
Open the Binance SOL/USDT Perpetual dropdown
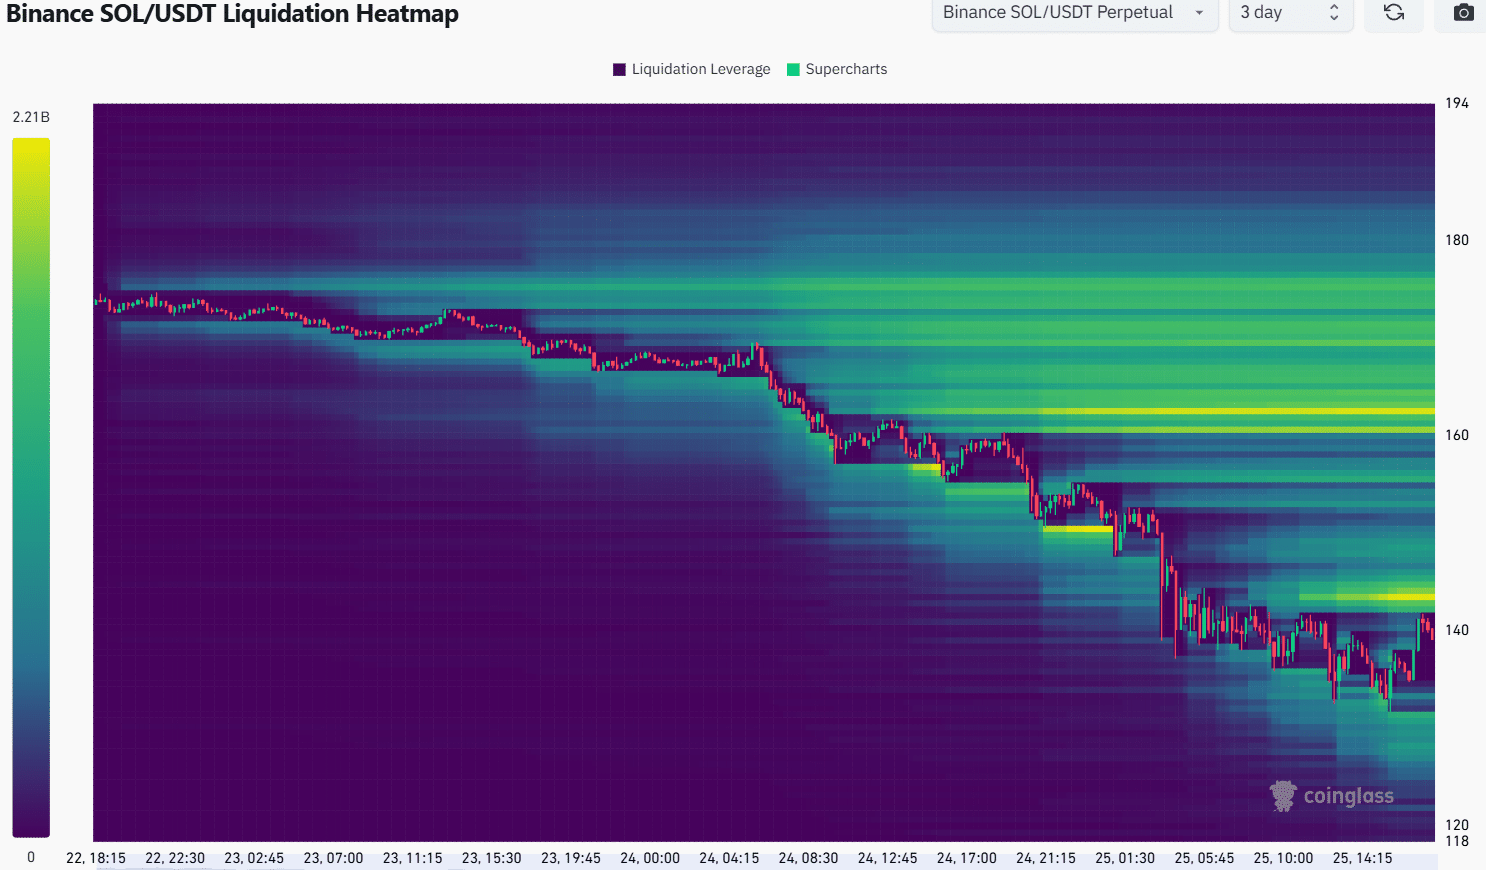pyautogui.click(x=1075, y=14)
